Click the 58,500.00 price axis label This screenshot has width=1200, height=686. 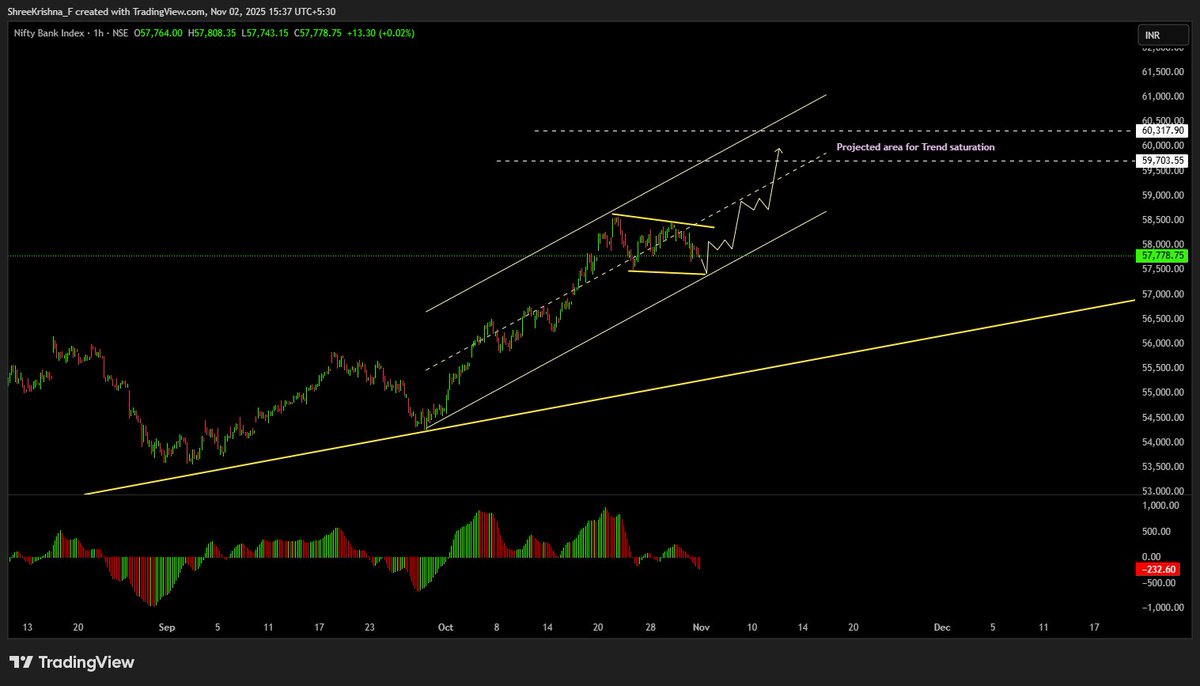tap(1162, 220)
